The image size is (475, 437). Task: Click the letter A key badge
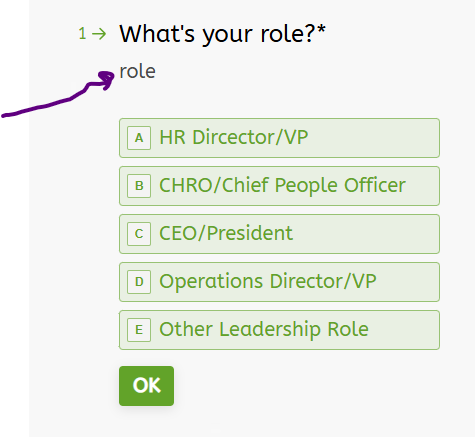point(139,138)
